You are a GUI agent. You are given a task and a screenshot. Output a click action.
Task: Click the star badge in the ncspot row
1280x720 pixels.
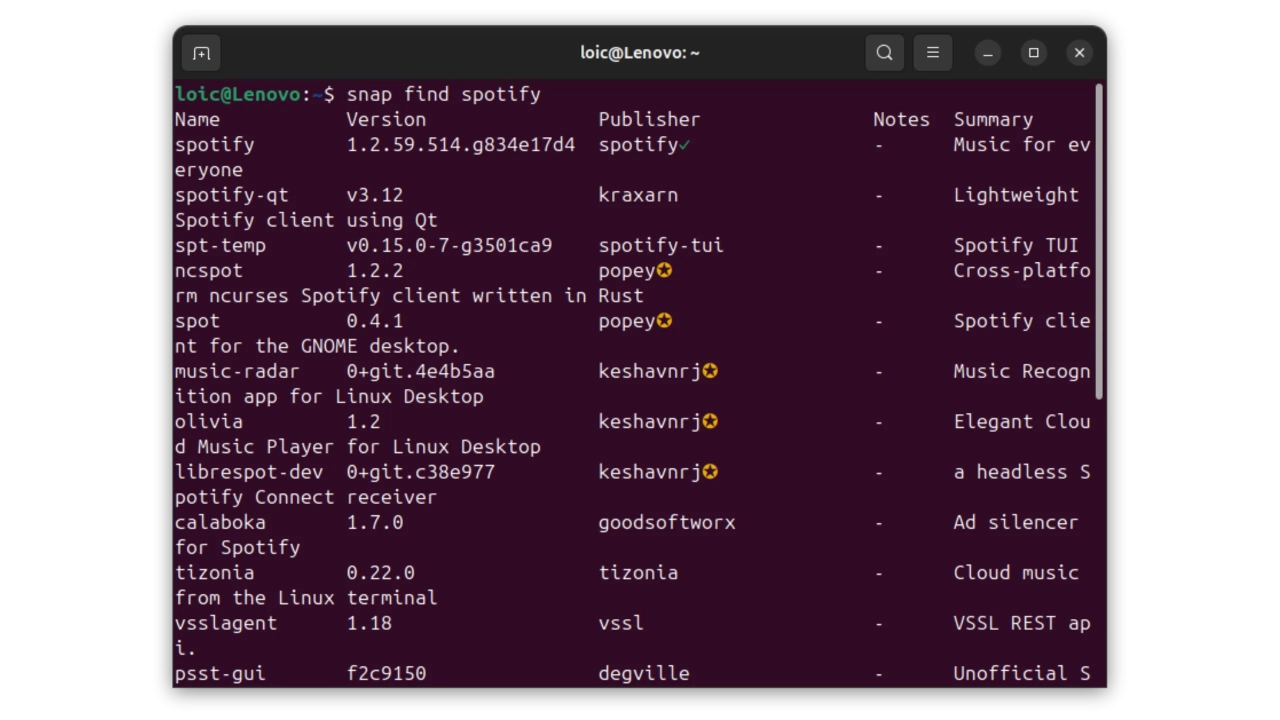[x=664, y=271]
